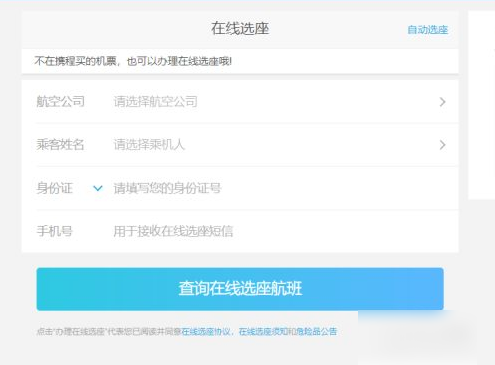Click the 乘客姓名 label
495x365 pixels.
[60, 145]
